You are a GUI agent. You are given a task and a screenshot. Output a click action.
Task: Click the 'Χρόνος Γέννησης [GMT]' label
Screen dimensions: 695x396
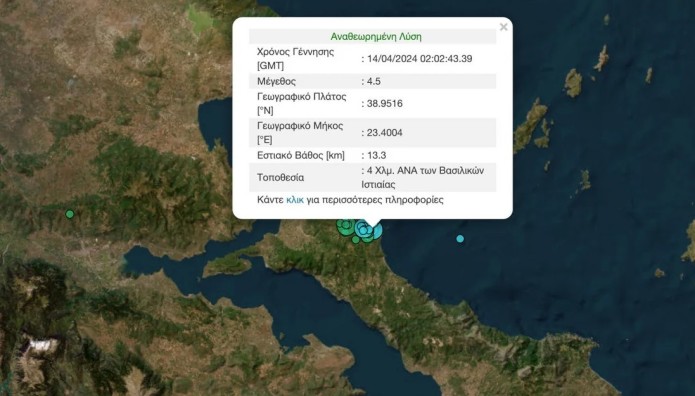coord(296,59)
